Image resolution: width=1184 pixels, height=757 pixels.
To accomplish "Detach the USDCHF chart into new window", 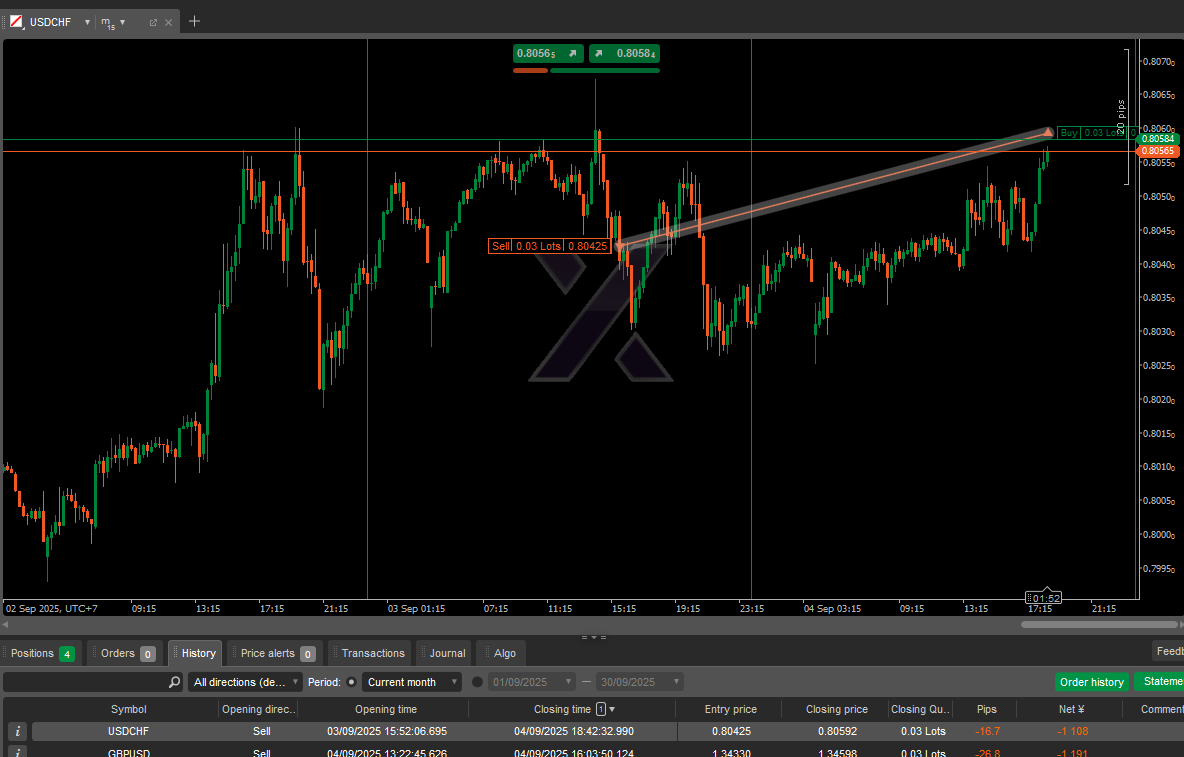I will coord(153,22).
